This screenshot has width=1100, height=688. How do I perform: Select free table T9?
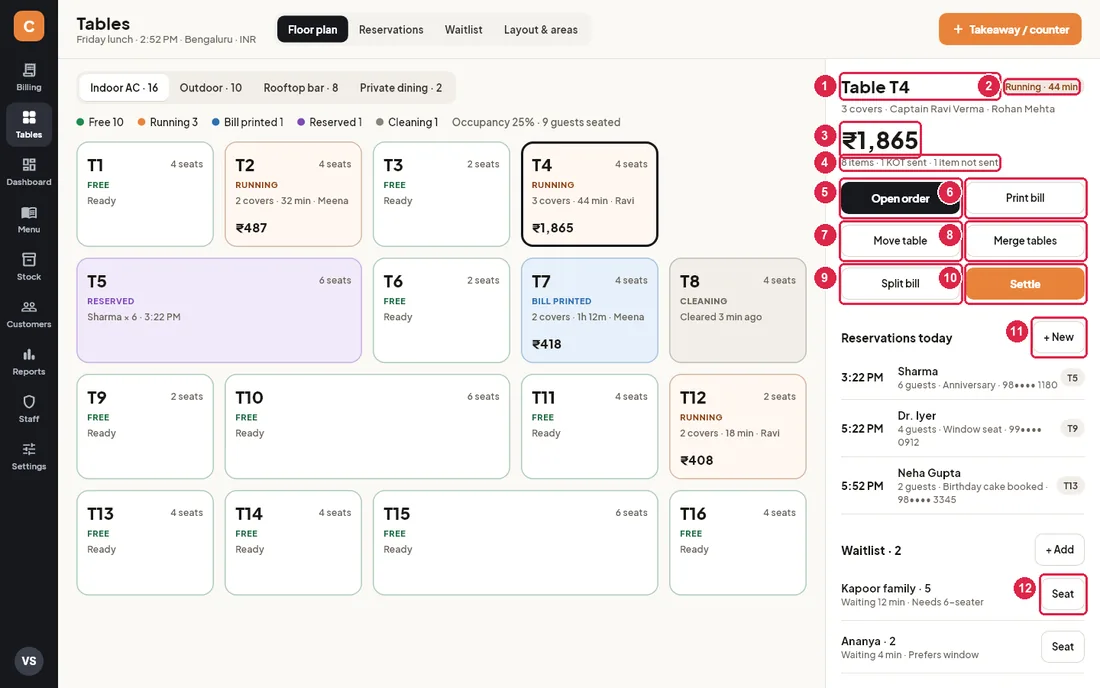[x=145, y=426]
